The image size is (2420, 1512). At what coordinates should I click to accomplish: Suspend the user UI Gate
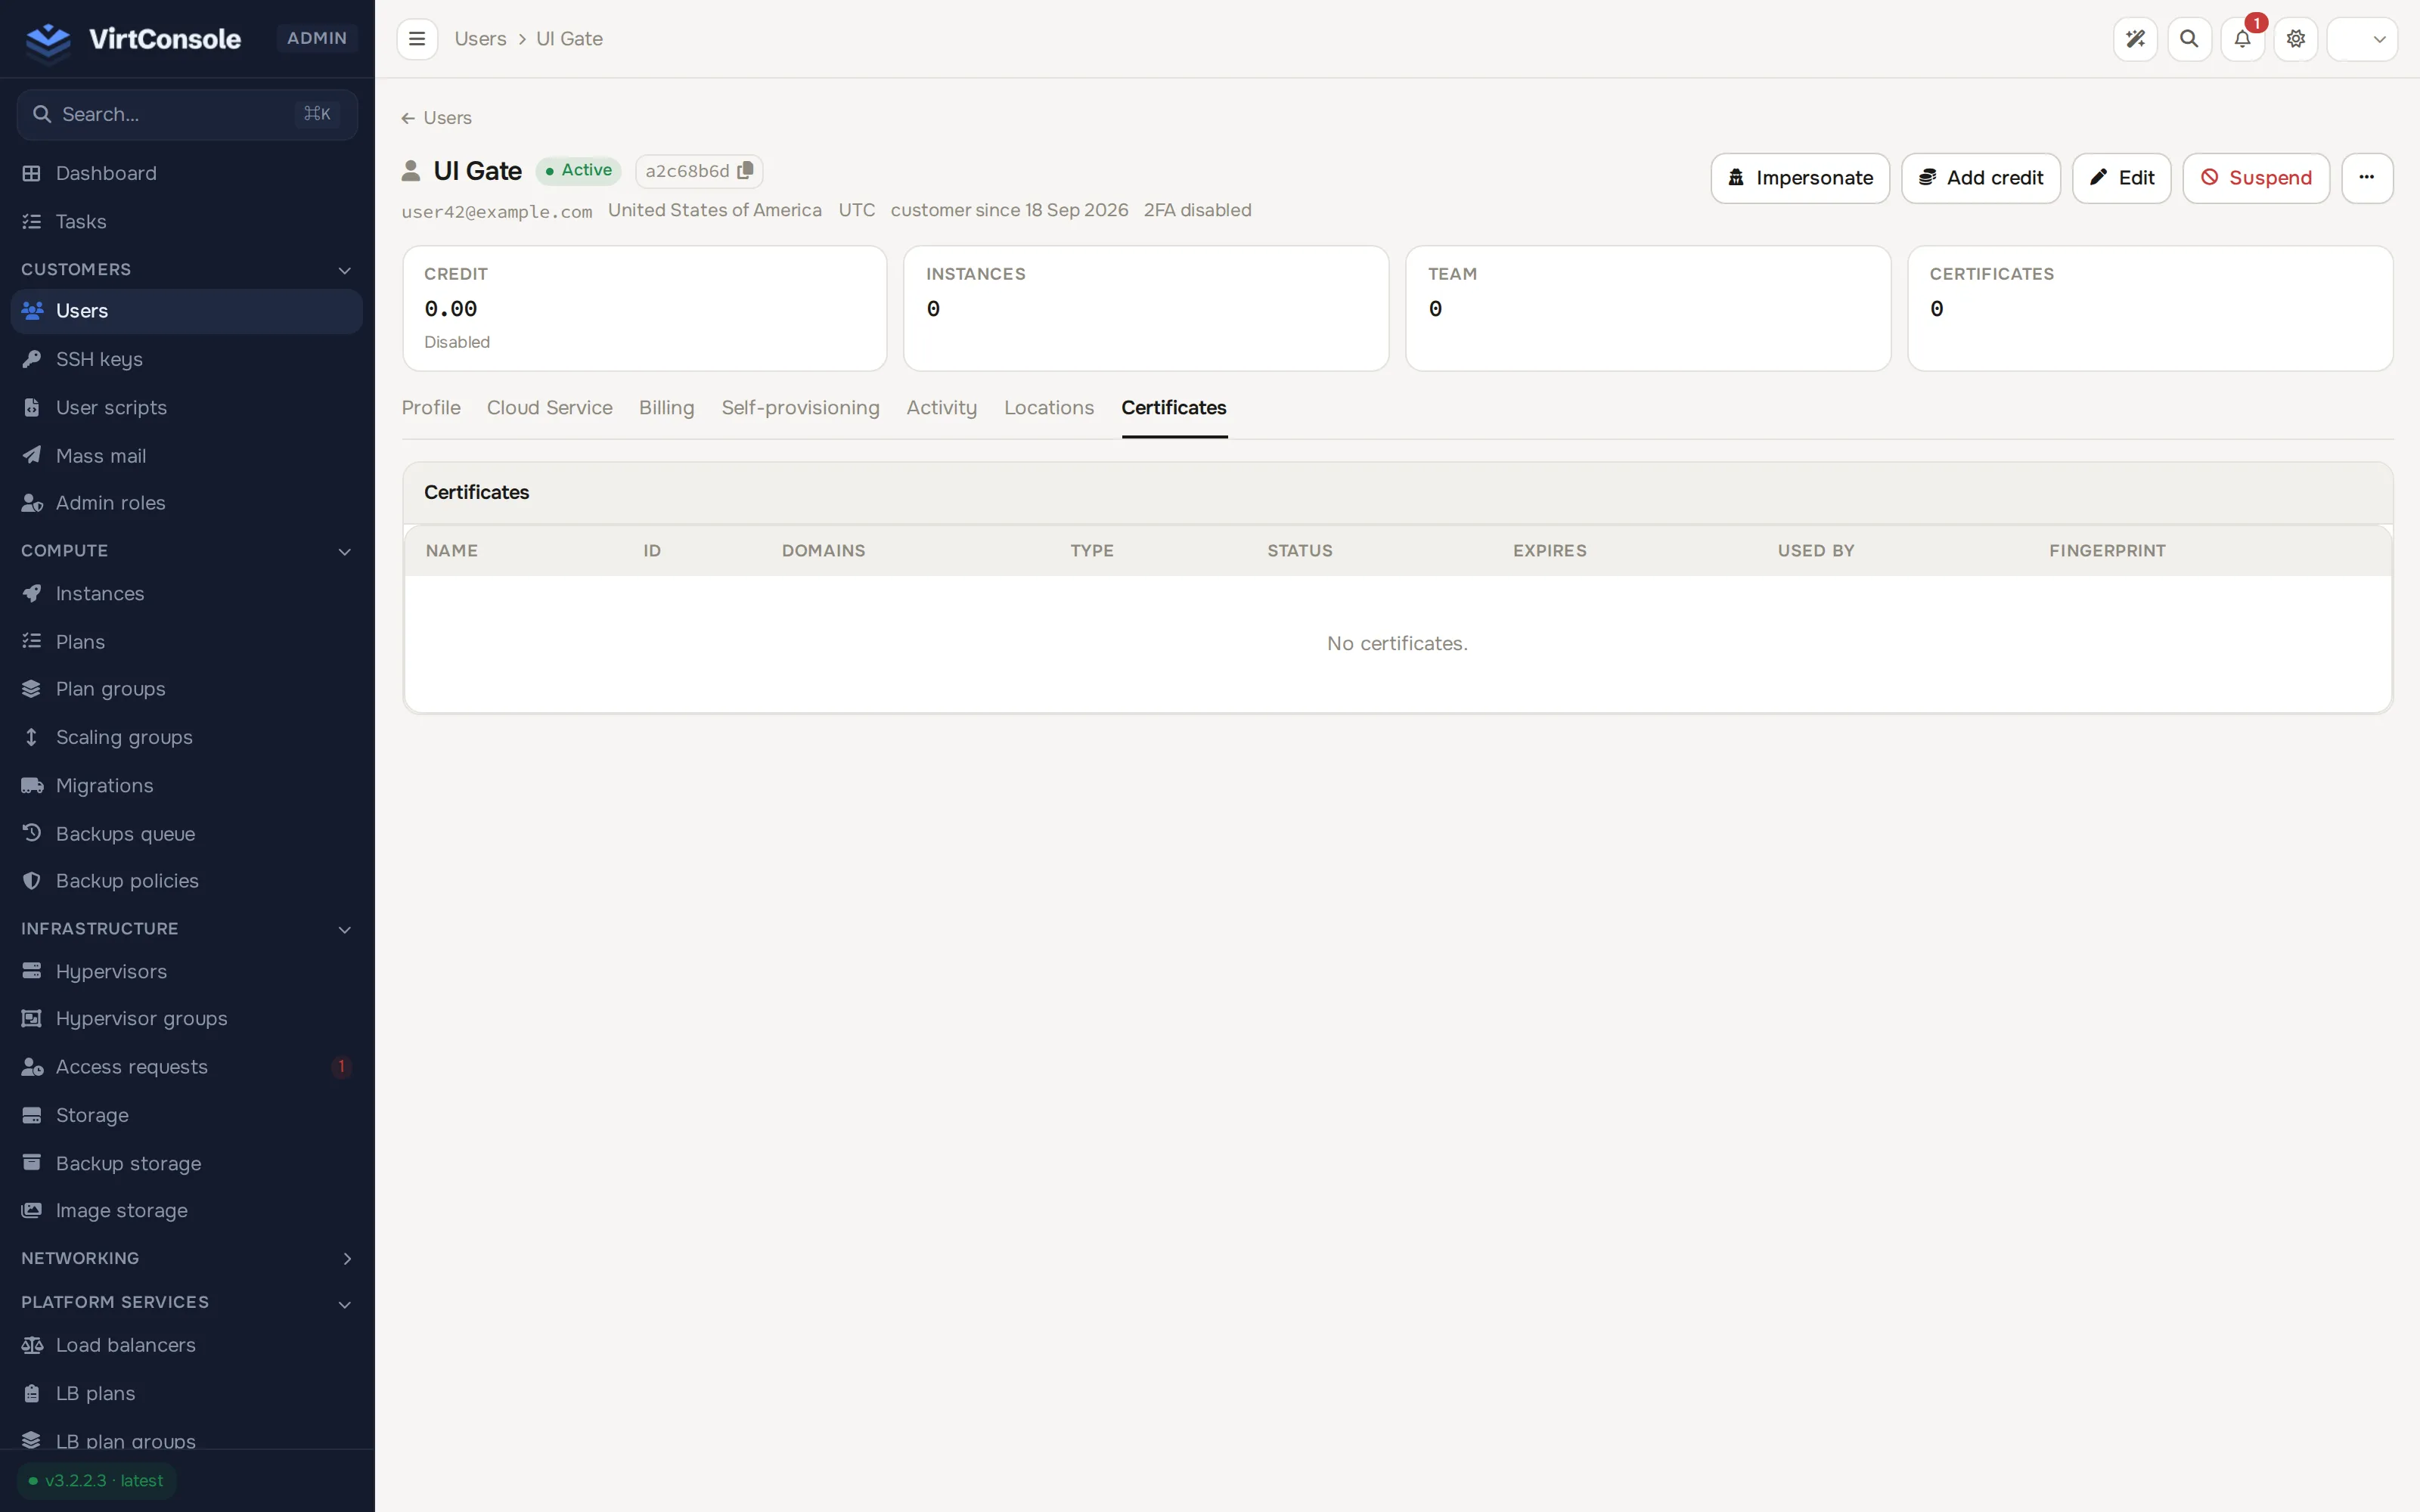(x=2256, y=178)
